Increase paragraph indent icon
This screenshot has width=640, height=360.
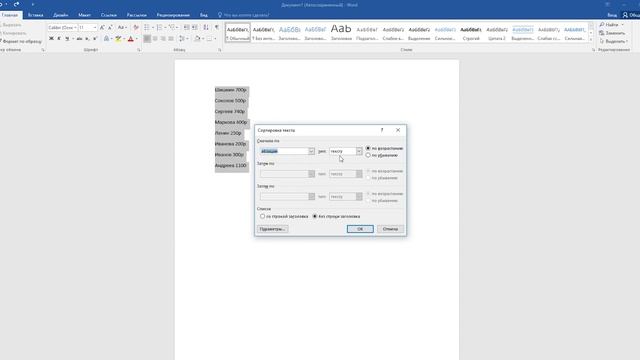pyautogui.click(x=195, y=27)
